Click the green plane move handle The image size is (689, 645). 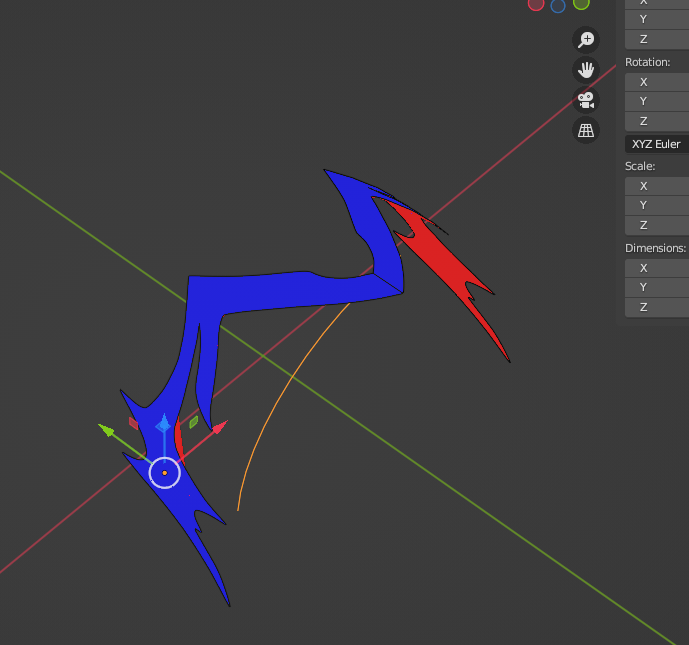coord(194,422)
